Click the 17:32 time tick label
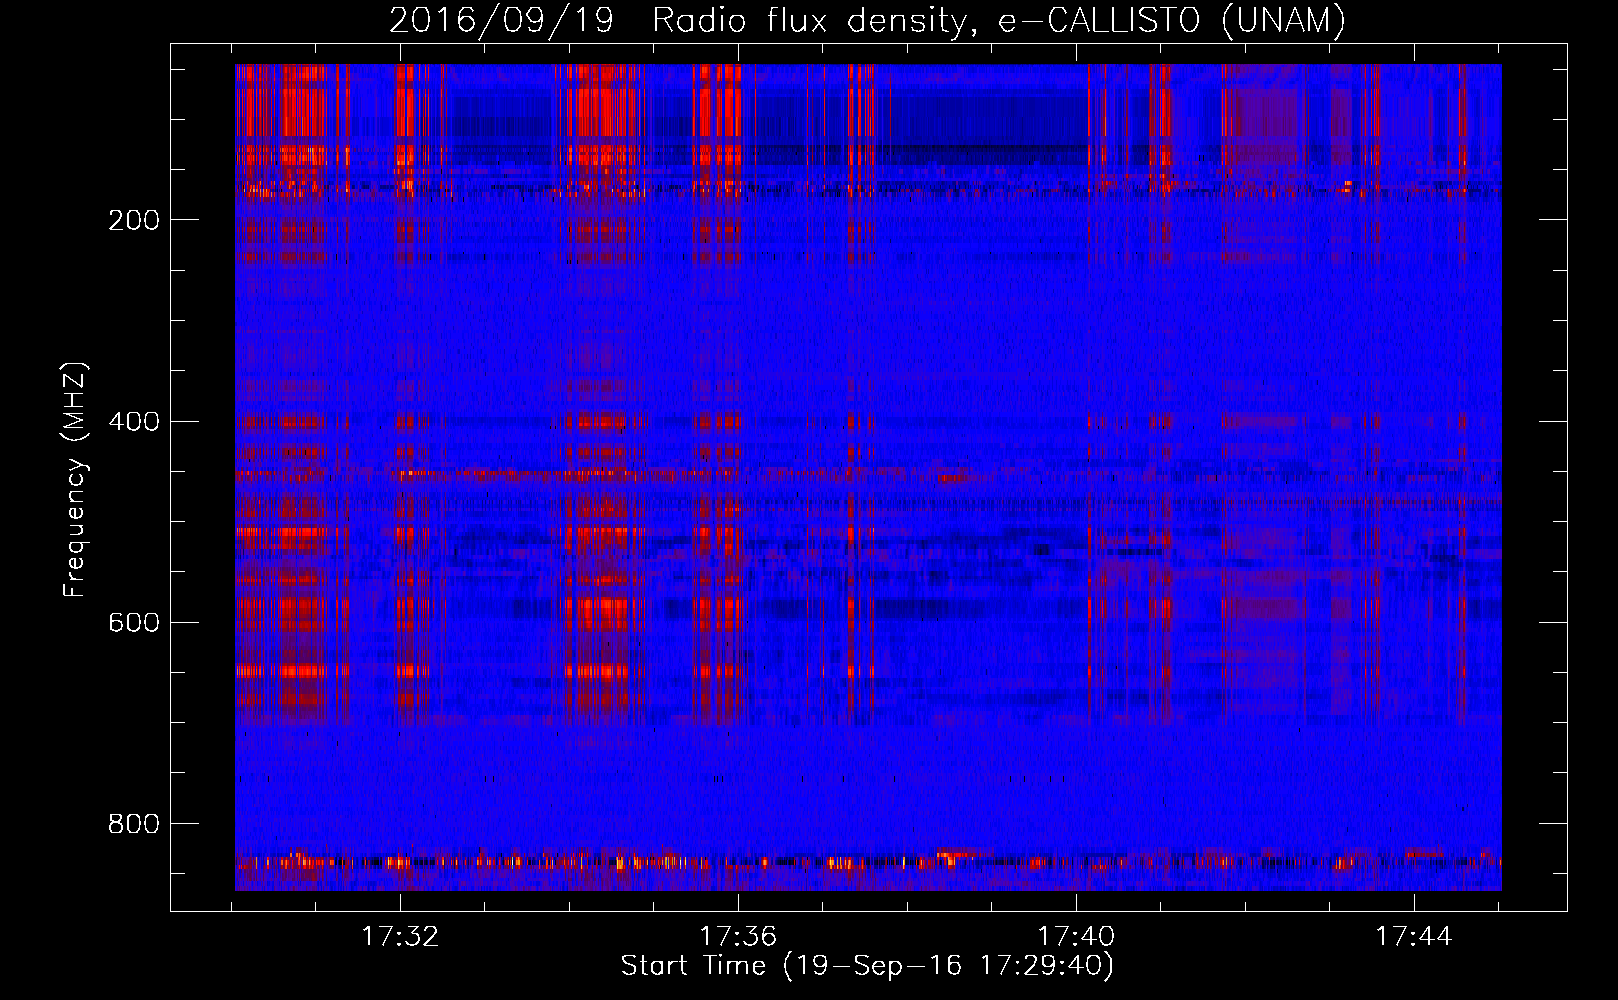Viewport: 1618px width, 1000px height. (400, 936)
